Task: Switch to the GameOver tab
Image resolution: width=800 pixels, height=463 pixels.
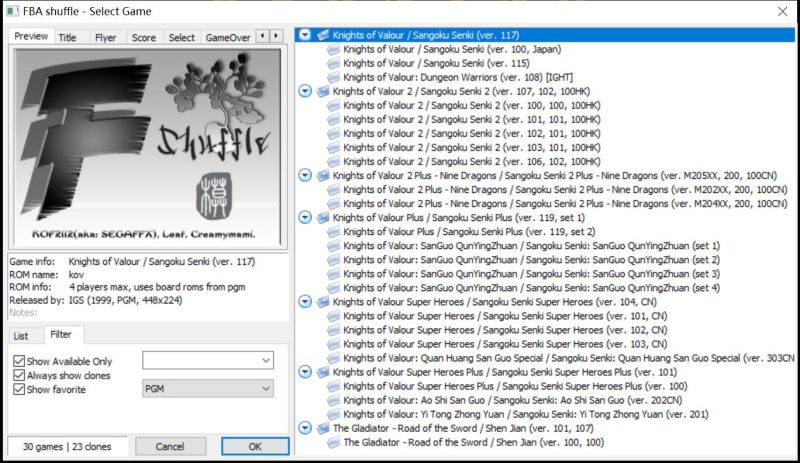Action: (x=228, y=37)
